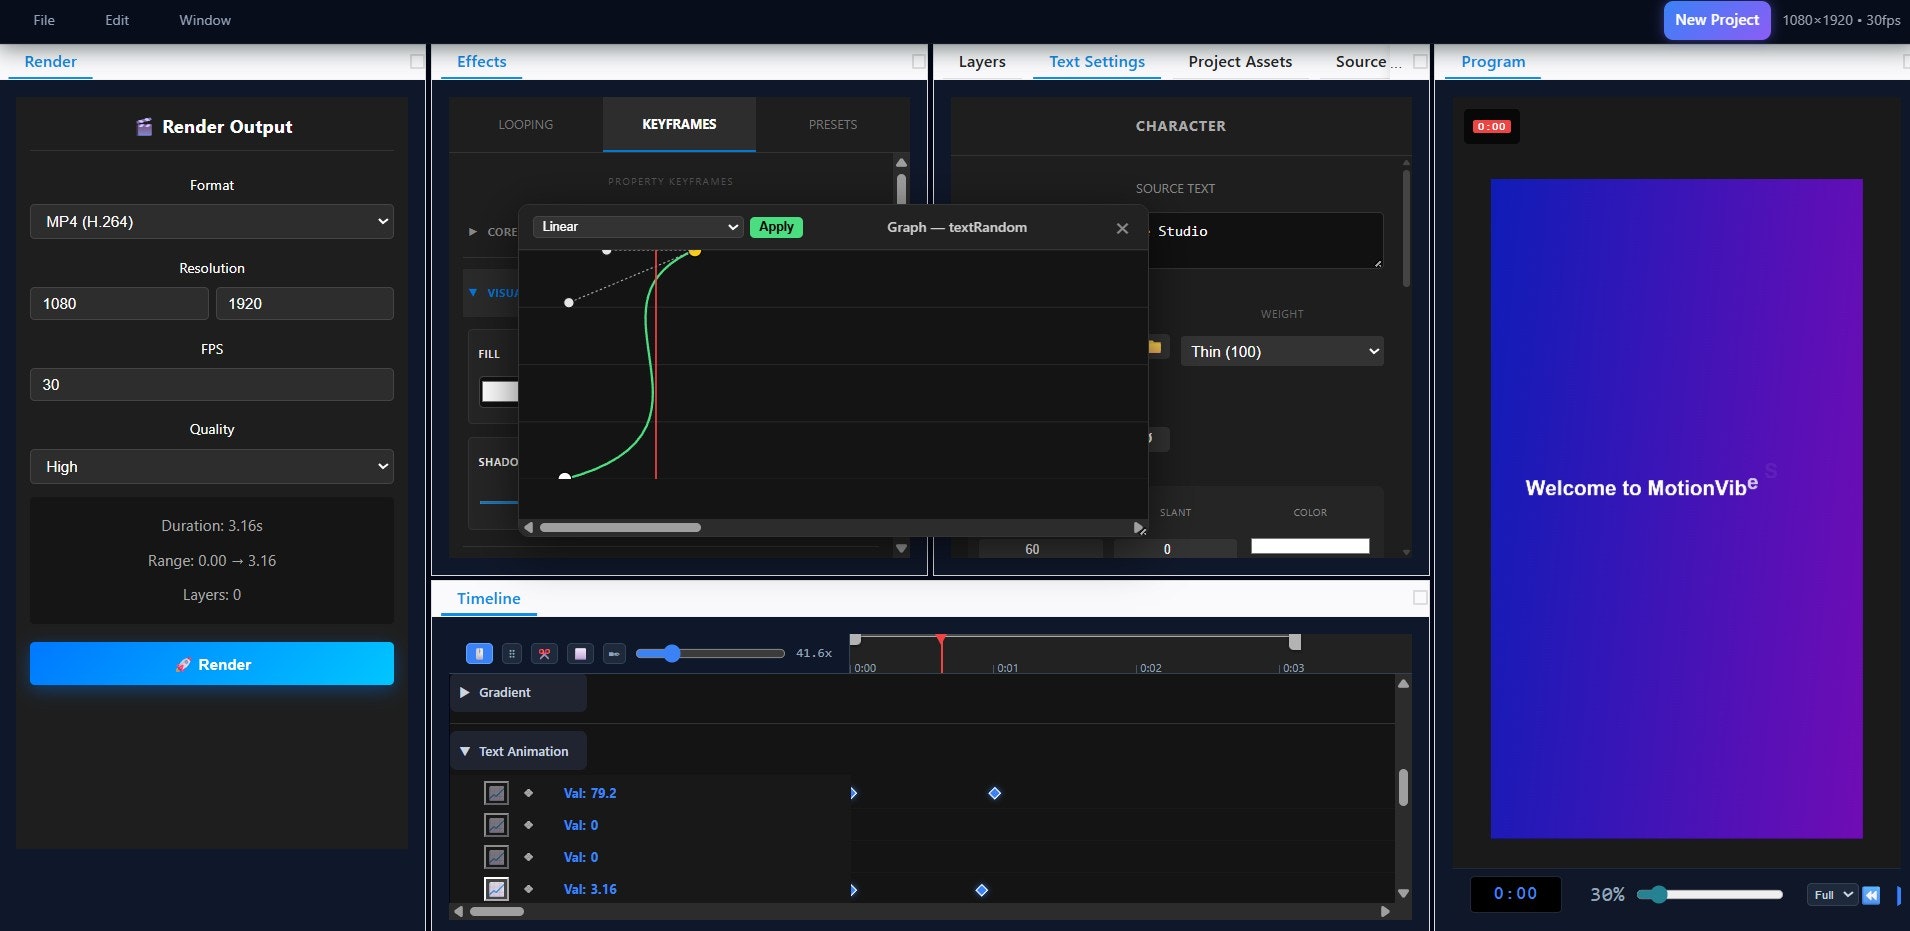Image resolution: width=1910 pixels, height=931 pixels.
Task: Open the Format dropdown MP4 (H.264)
Action: 212,222
